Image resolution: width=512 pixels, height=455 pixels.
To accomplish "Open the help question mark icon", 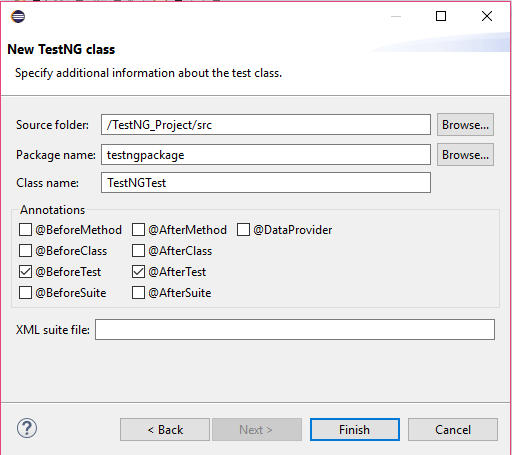I will (x=27, y=428).
